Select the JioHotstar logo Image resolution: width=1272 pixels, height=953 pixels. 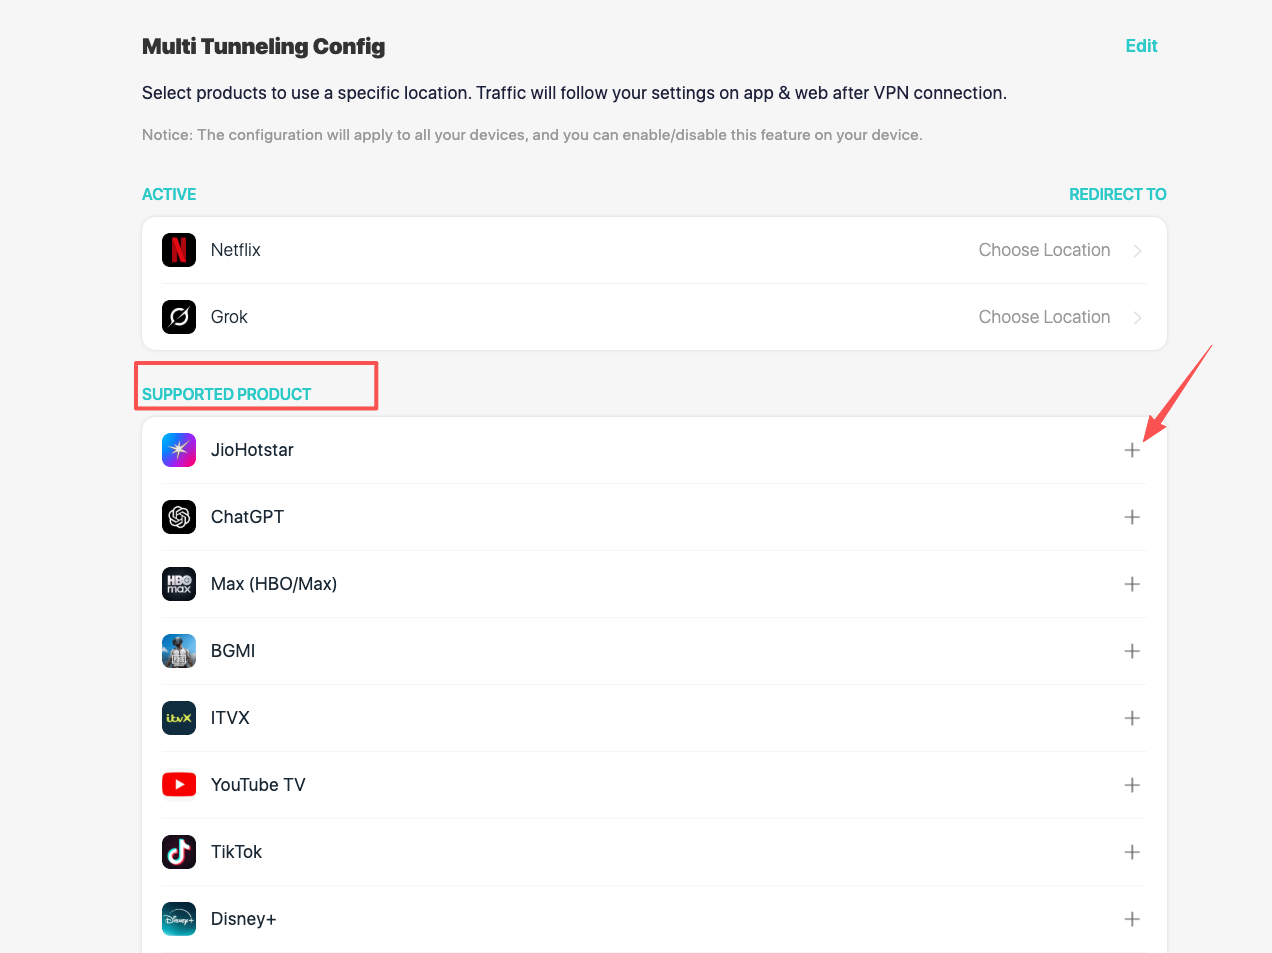pyautogui.click(x=179, y=450)
